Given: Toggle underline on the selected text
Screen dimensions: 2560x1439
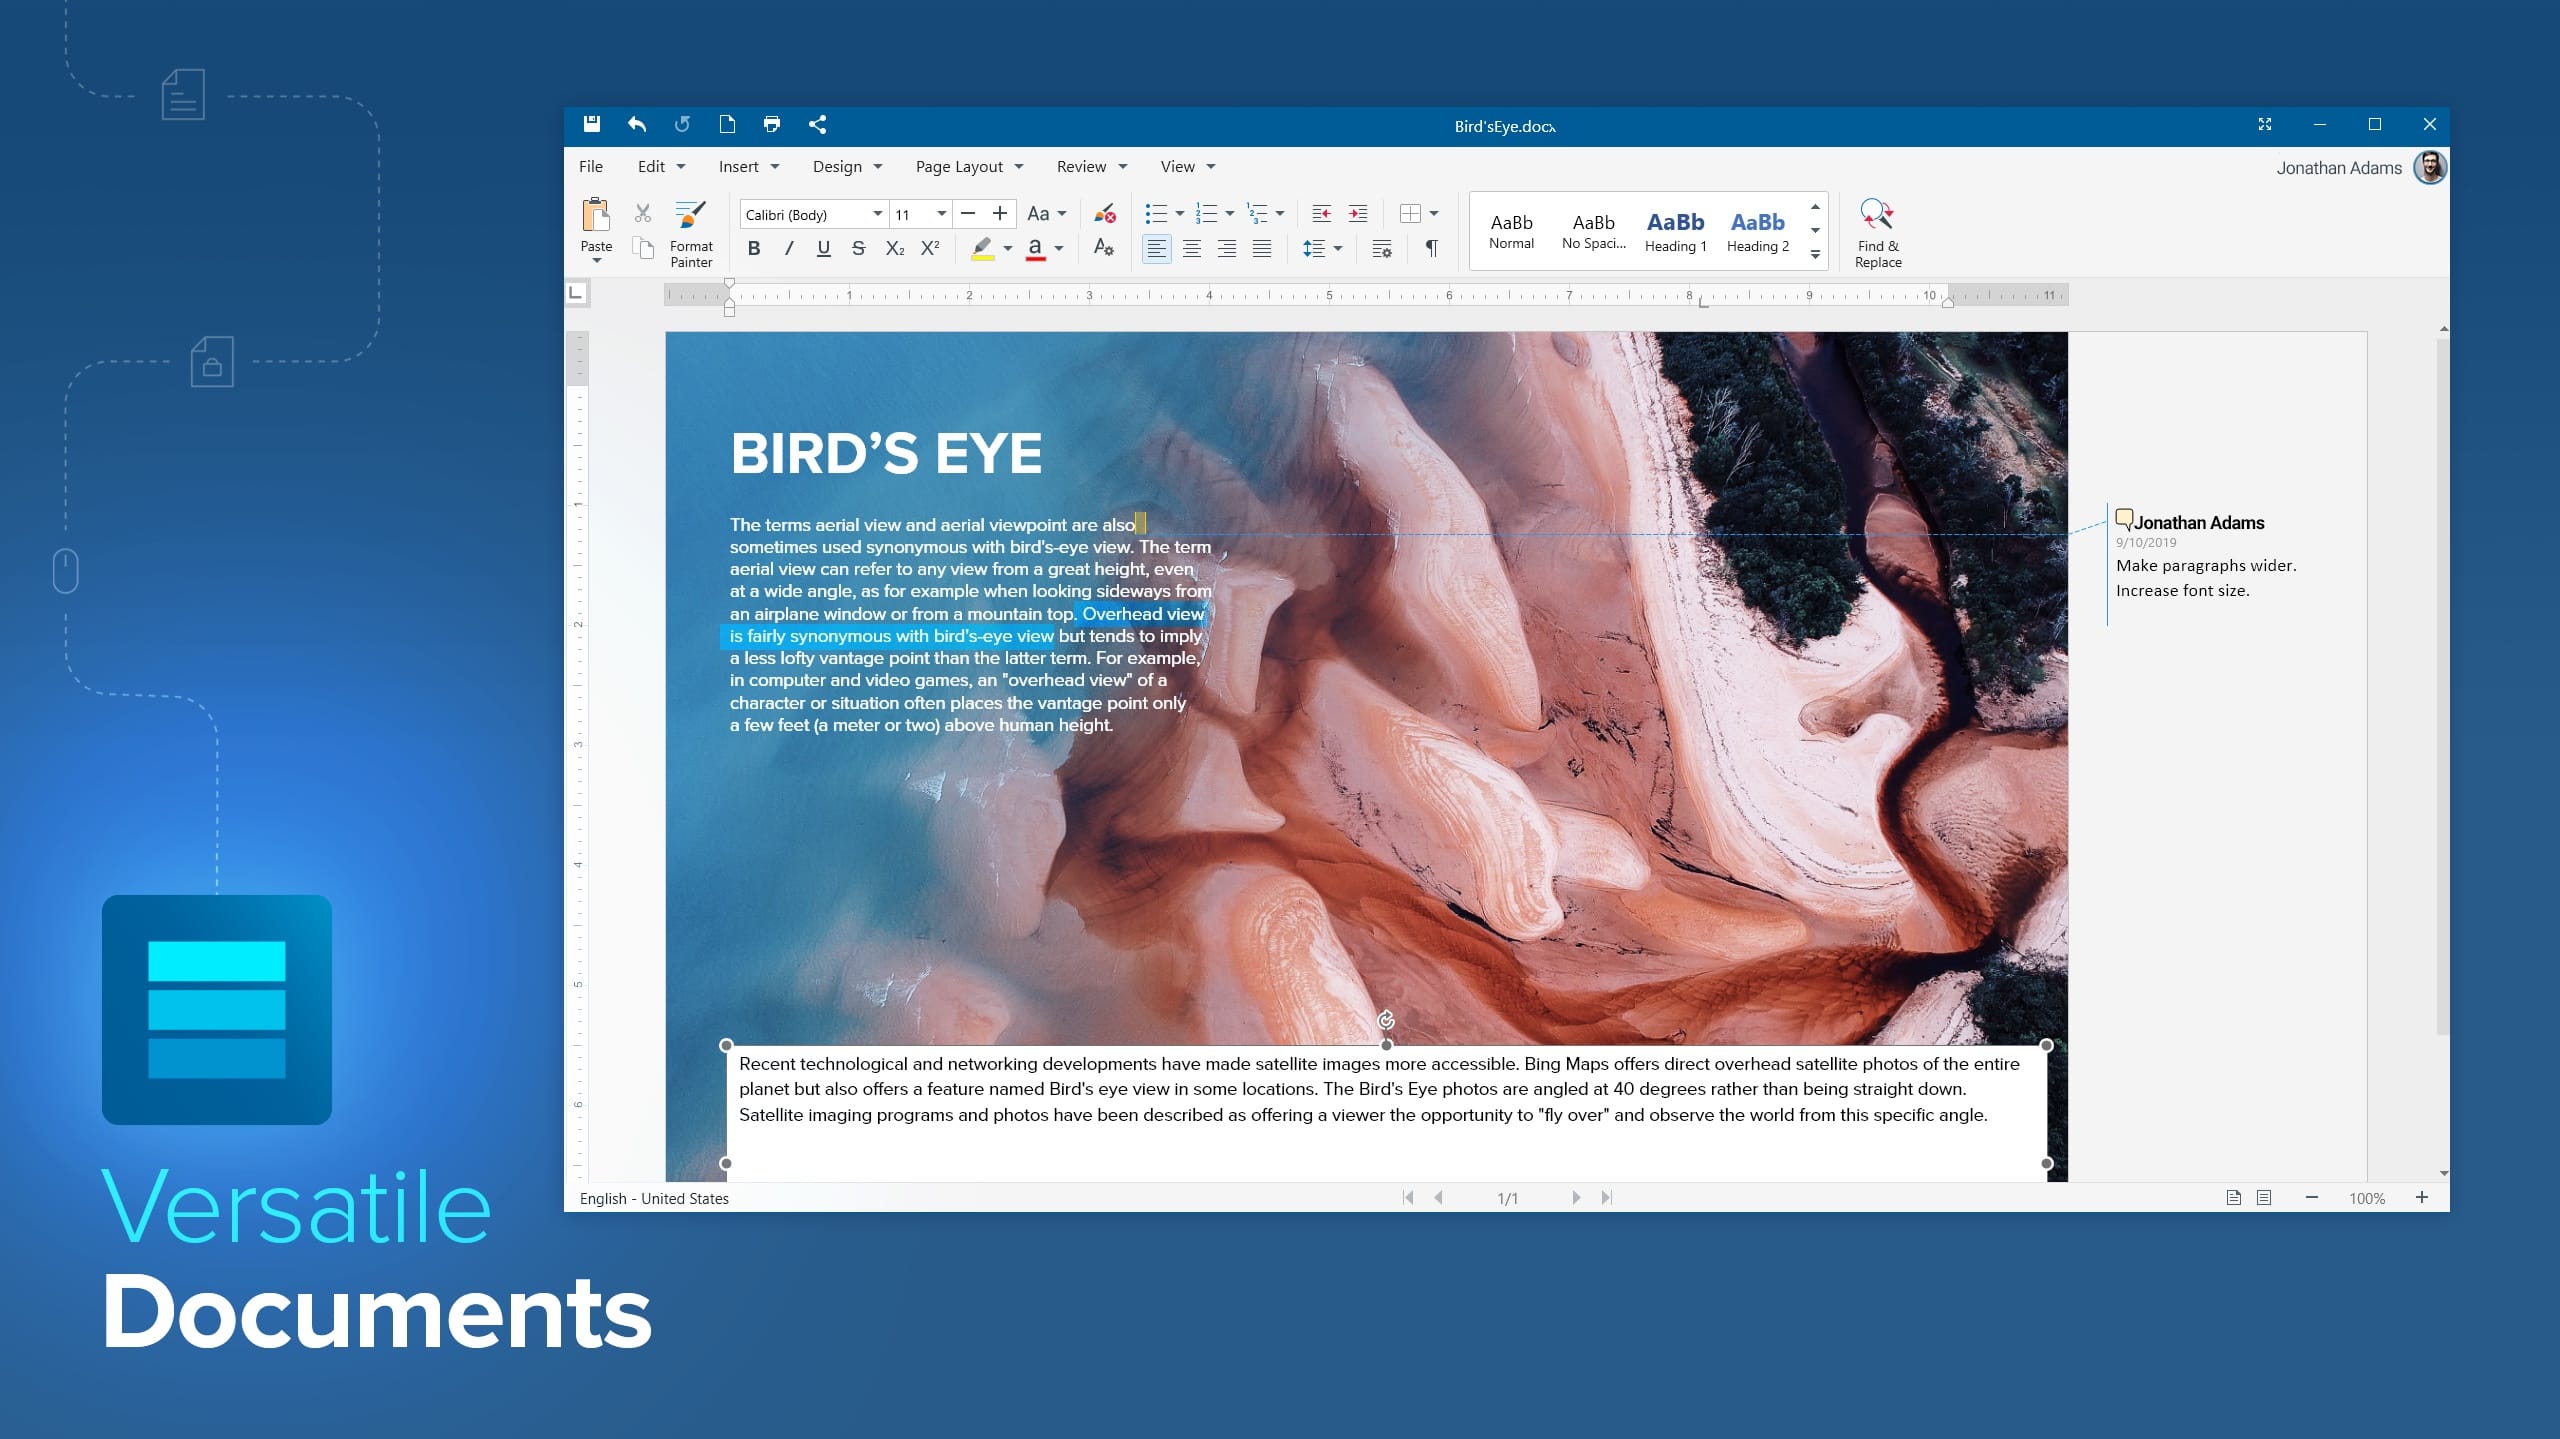Looking at the screenshot, I should (x=823, y=249).
